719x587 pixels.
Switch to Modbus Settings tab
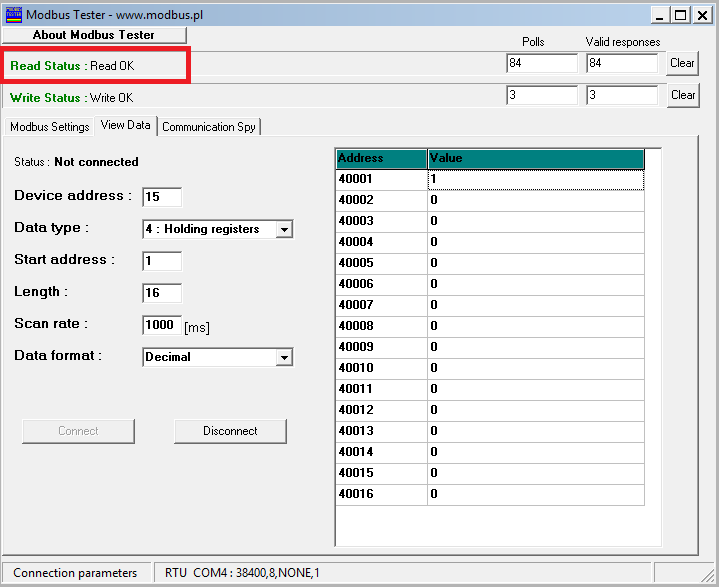pos(50,127)
